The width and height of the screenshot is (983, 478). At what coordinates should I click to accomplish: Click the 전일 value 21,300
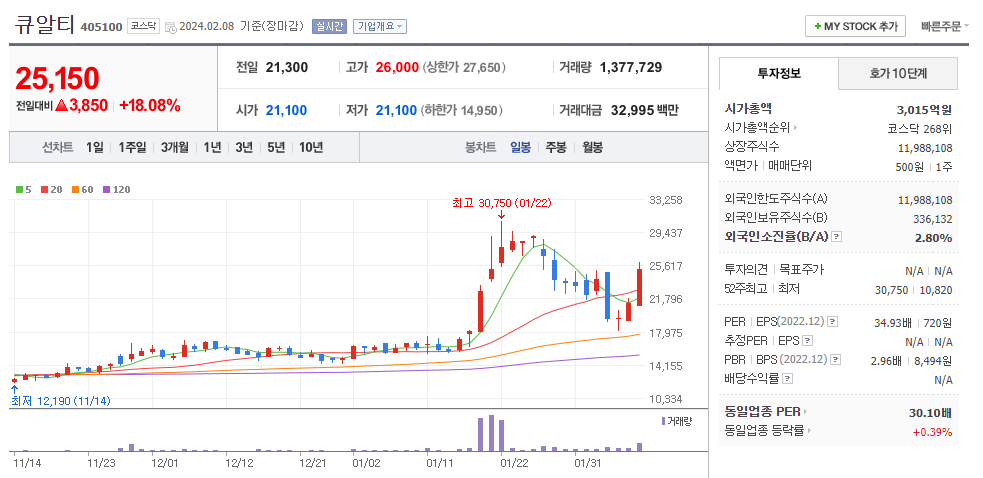tap(286, 67)
